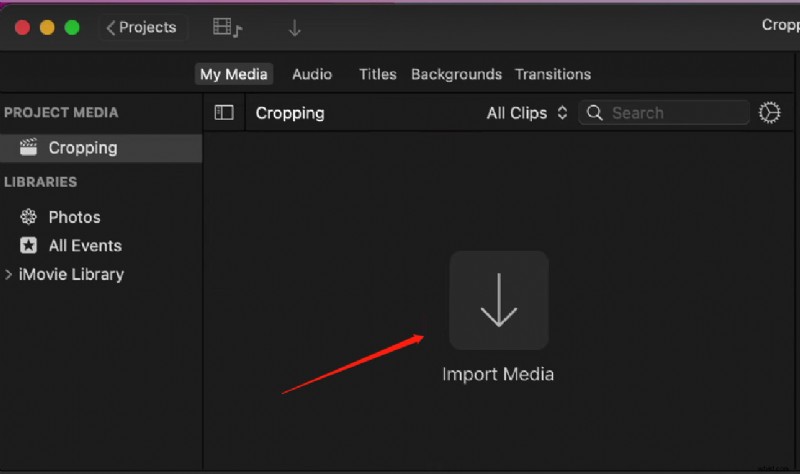The width and height of the screenshot is (800, 474).
Task: Click the Cropping browser title text
Action: [x=290, y=113]
